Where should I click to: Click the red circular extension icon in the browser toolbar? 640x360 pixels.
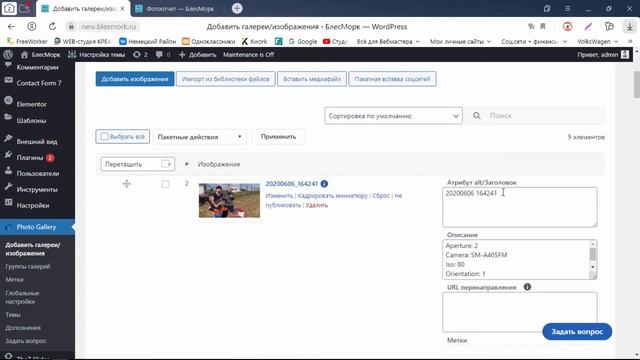567,27
